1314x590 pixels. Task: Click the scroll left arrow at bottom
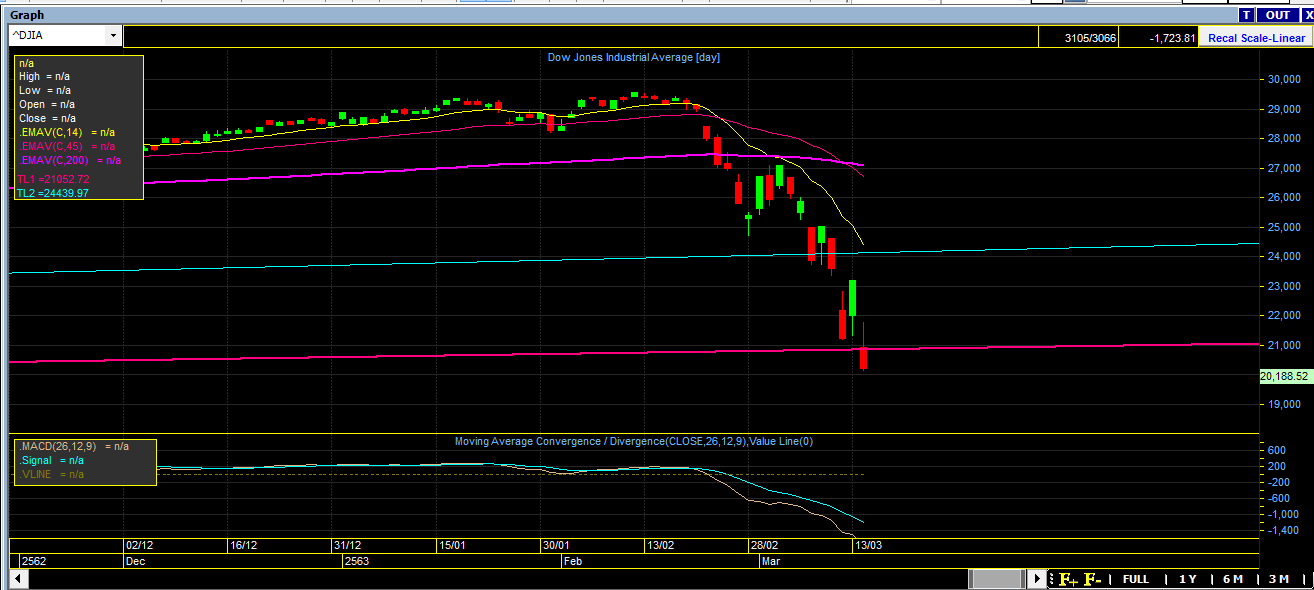coord(17,579)
